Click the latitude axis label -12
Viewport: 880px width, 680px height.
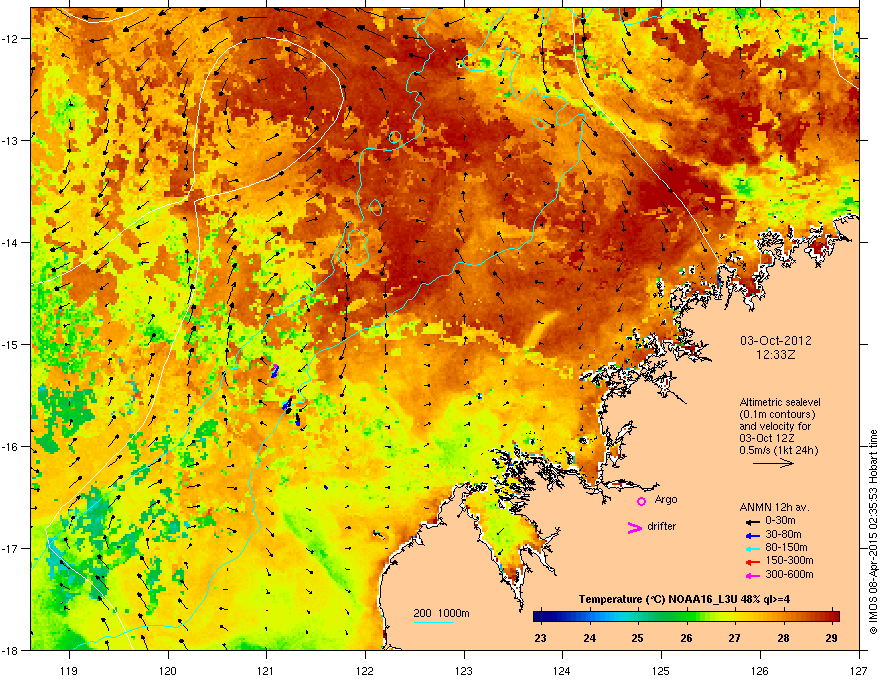[x=10, y=38]
